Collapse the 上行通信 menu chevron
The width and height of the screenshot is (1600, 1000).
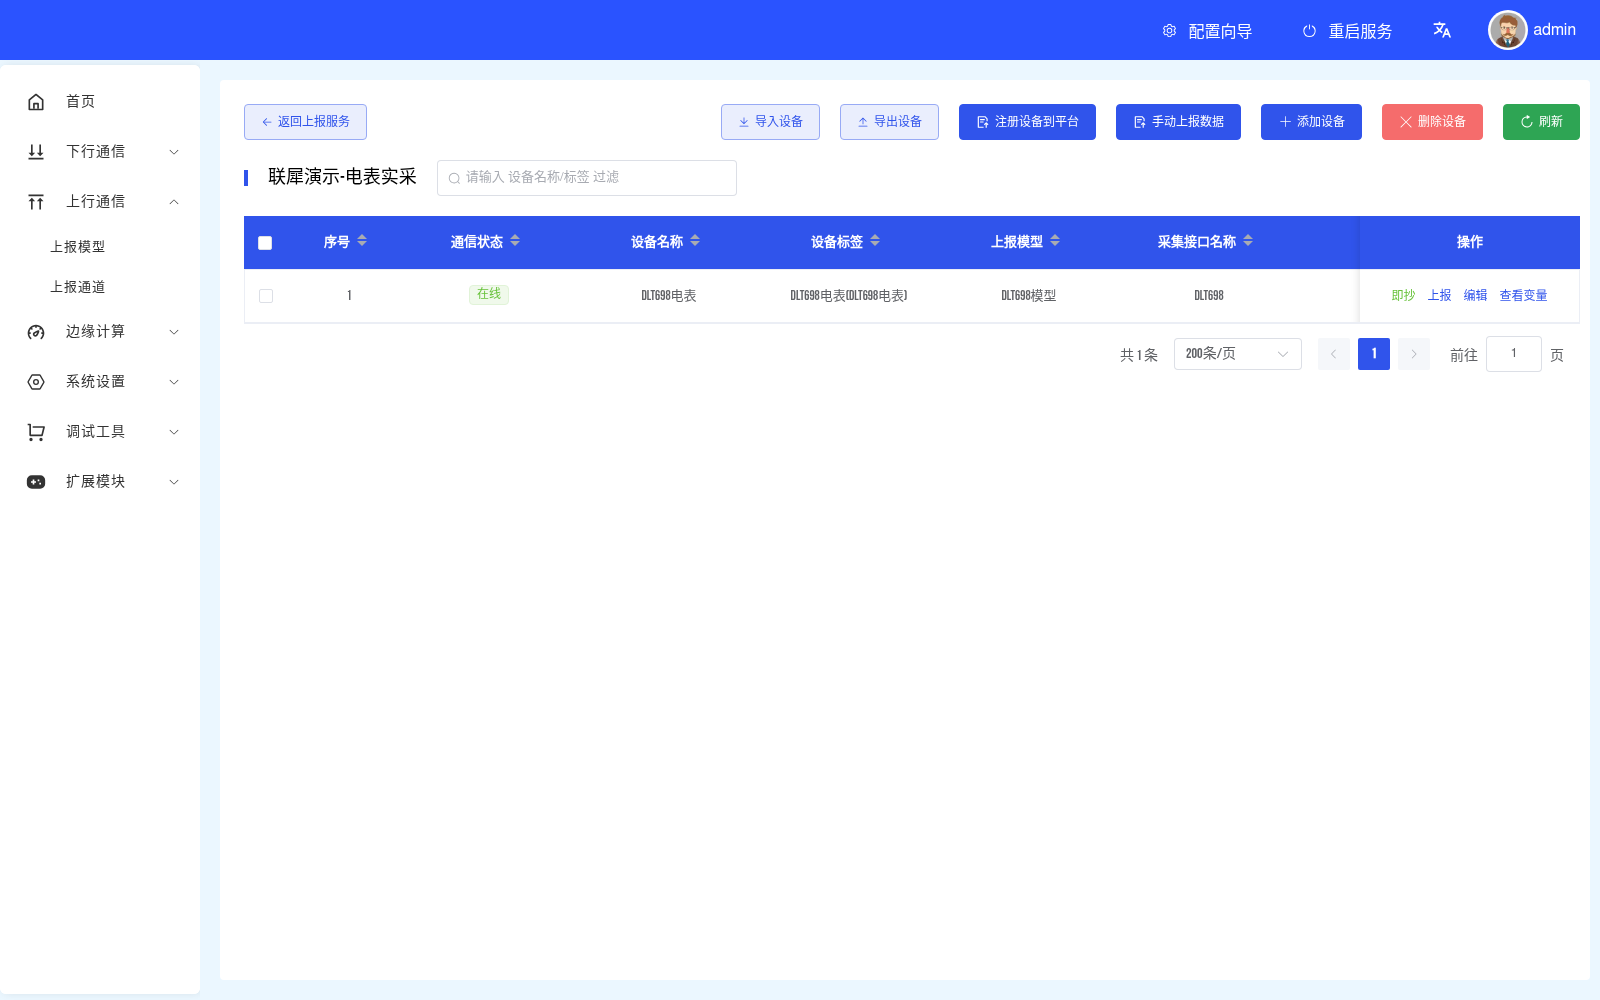174,202
